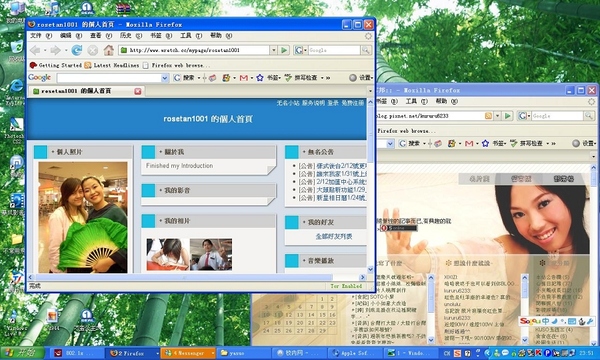Open yaxue folder in taskbar

(243, 353)
